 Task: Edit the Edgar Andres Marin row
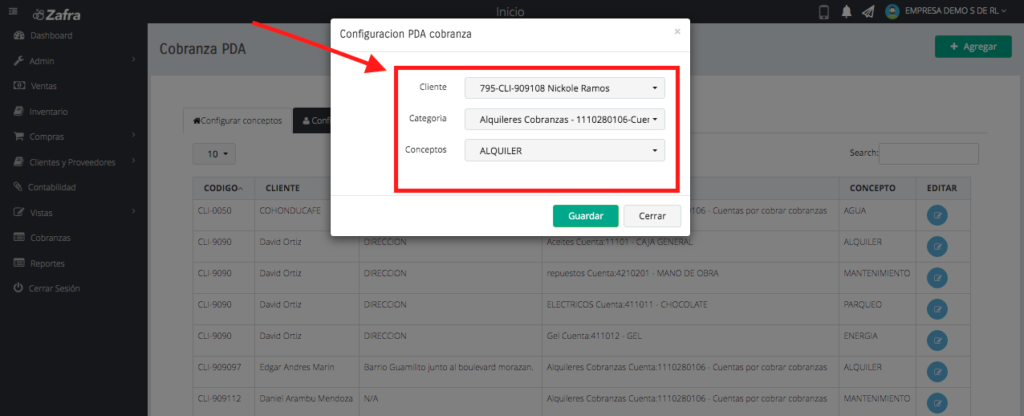point(937,372)
